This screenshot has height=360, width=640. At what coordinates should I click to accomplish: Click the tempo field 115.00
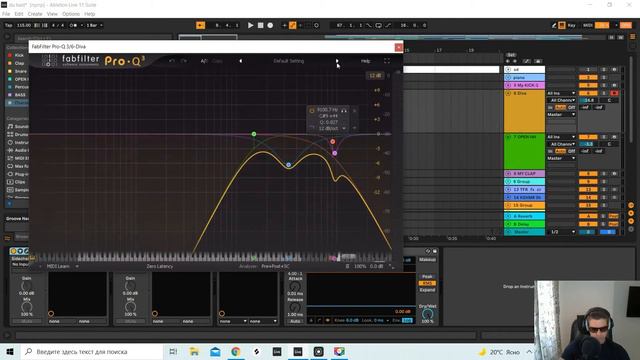[x=24, y=25]
